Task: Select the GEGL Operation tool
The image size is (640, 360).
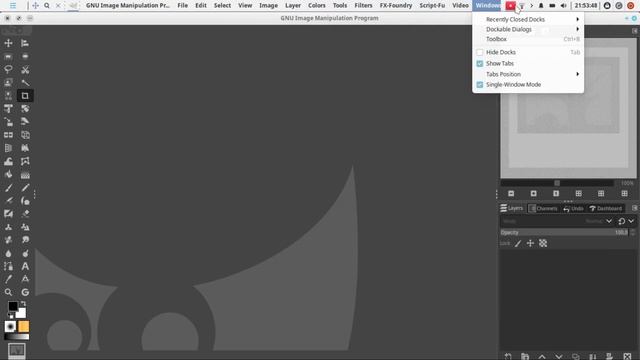Action: [x=25, y=292]
